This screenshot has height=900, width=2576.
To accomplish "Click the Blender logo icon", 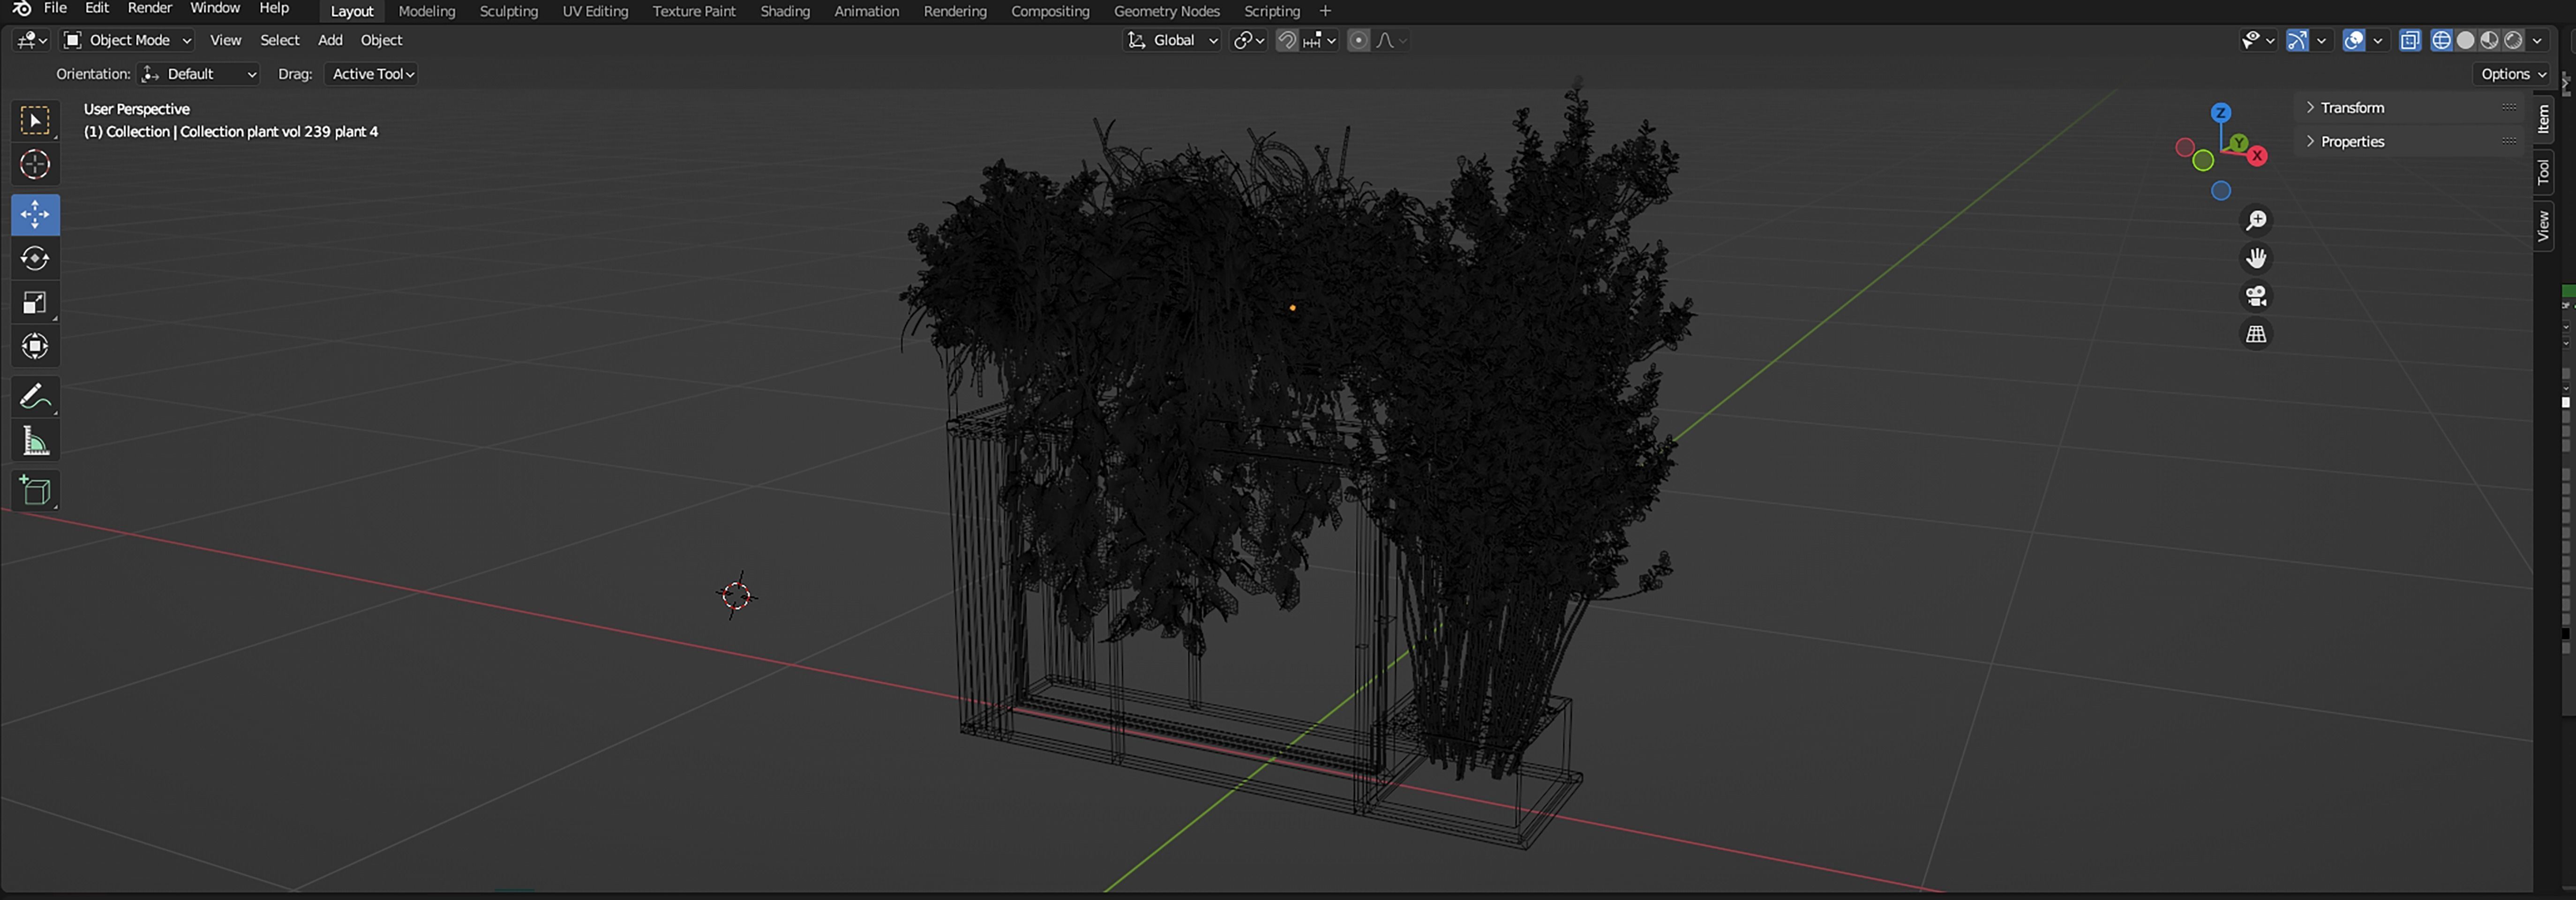I will pyautogui.click(x=21, y=9).
